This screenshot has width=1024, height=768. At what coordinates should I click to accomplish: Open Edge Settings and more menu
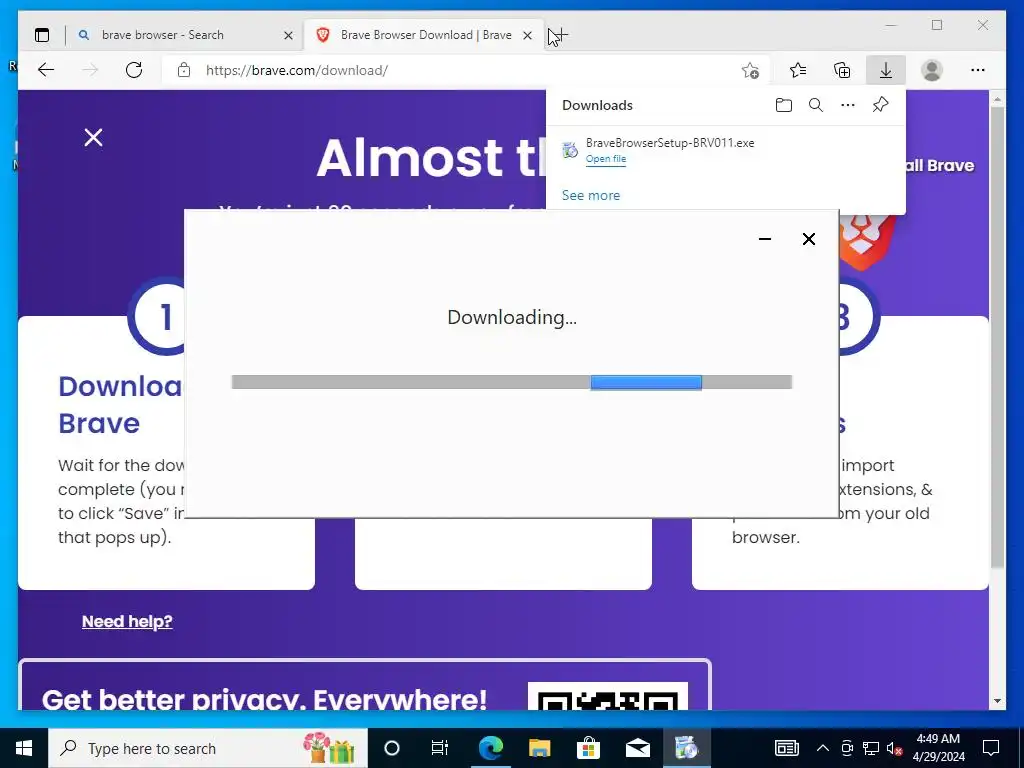(978, 70)
